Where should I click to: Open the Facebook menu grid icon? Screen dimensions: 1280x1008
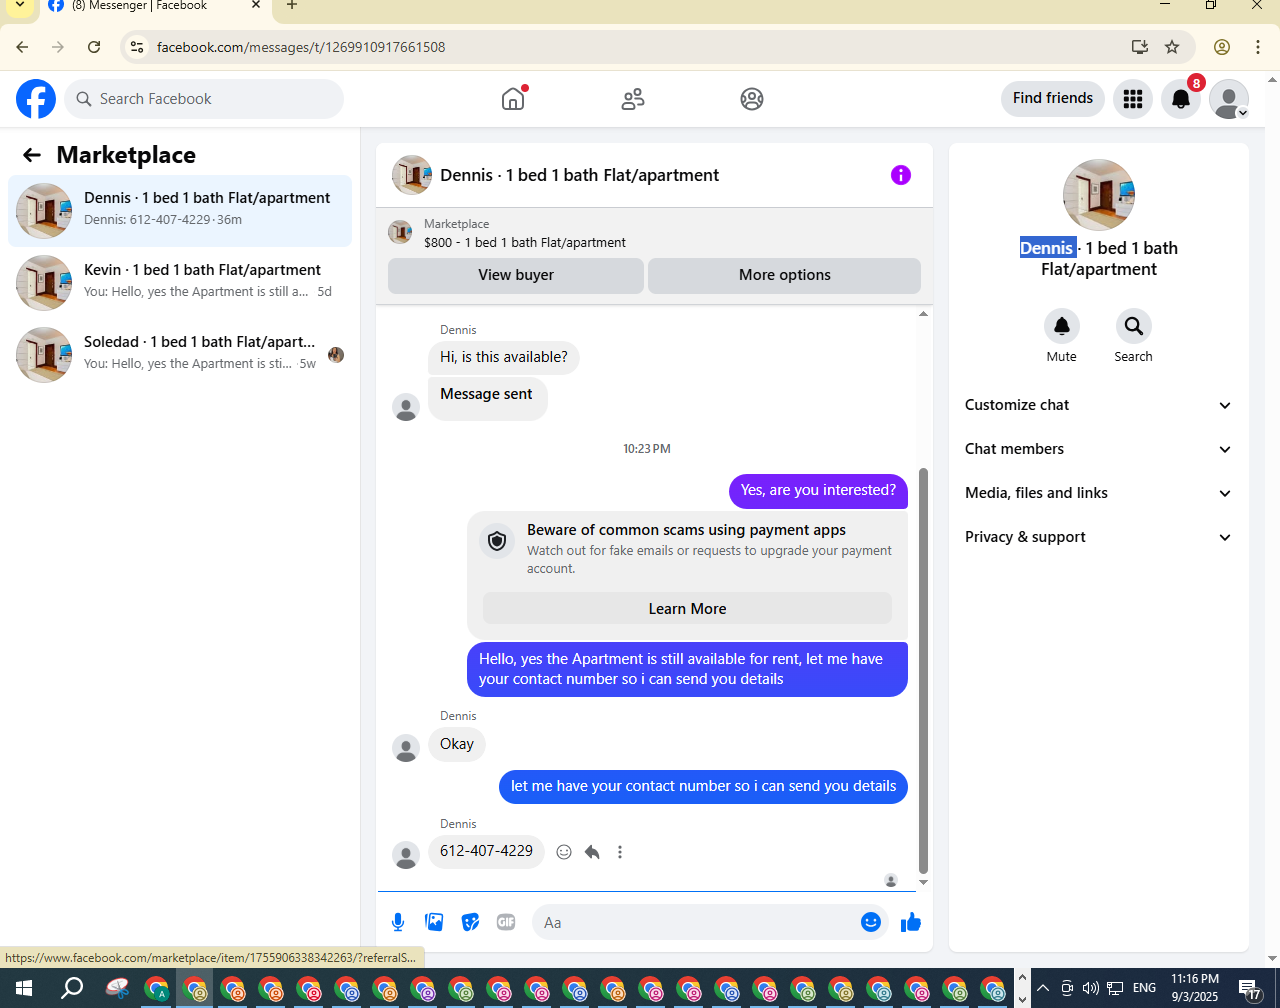pos(1133,99)
